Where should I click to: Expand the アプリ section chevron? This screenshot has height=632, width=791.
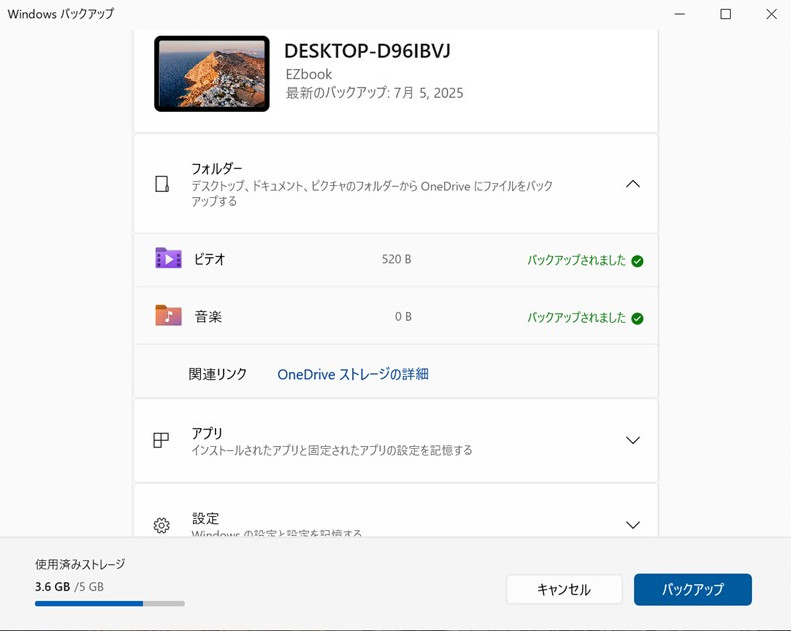click(632, 441)
